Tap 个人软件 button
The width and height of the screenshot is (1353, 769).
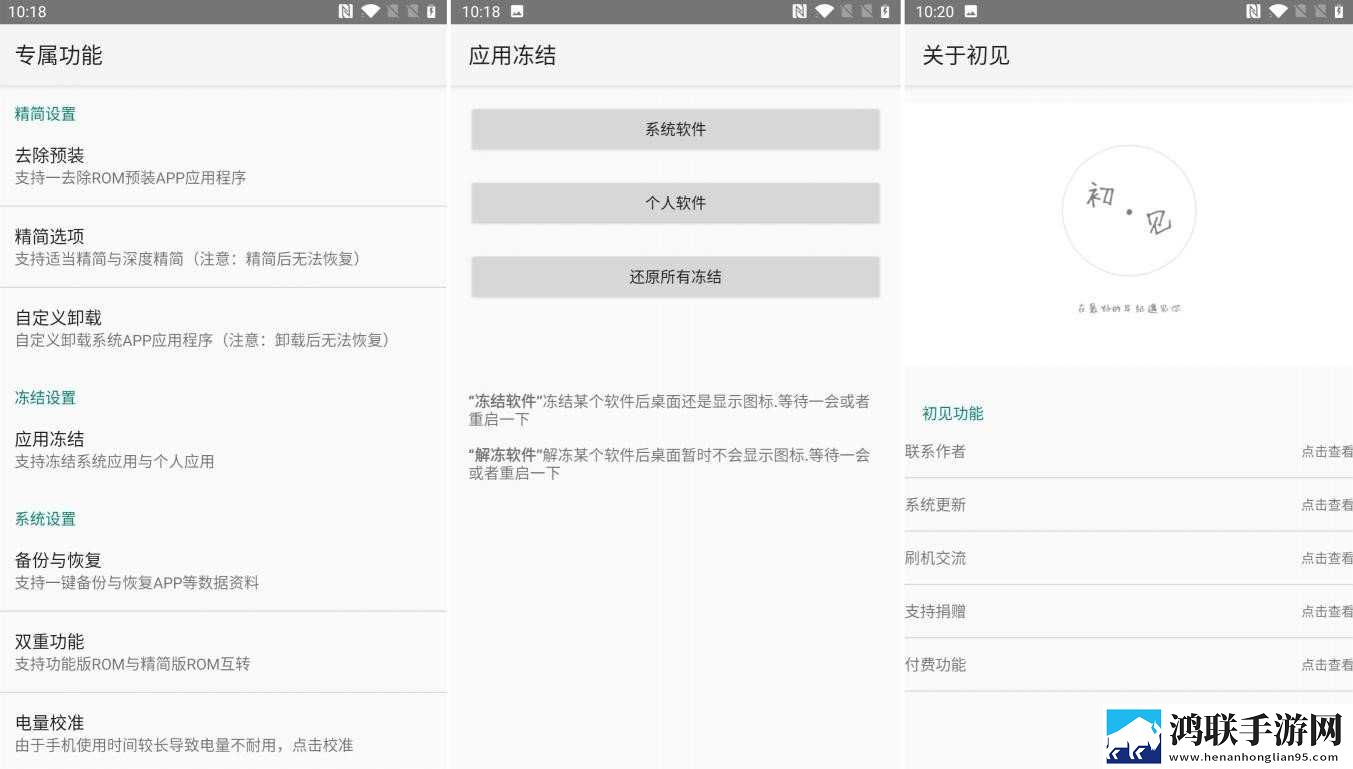click(x=675, y=203)
